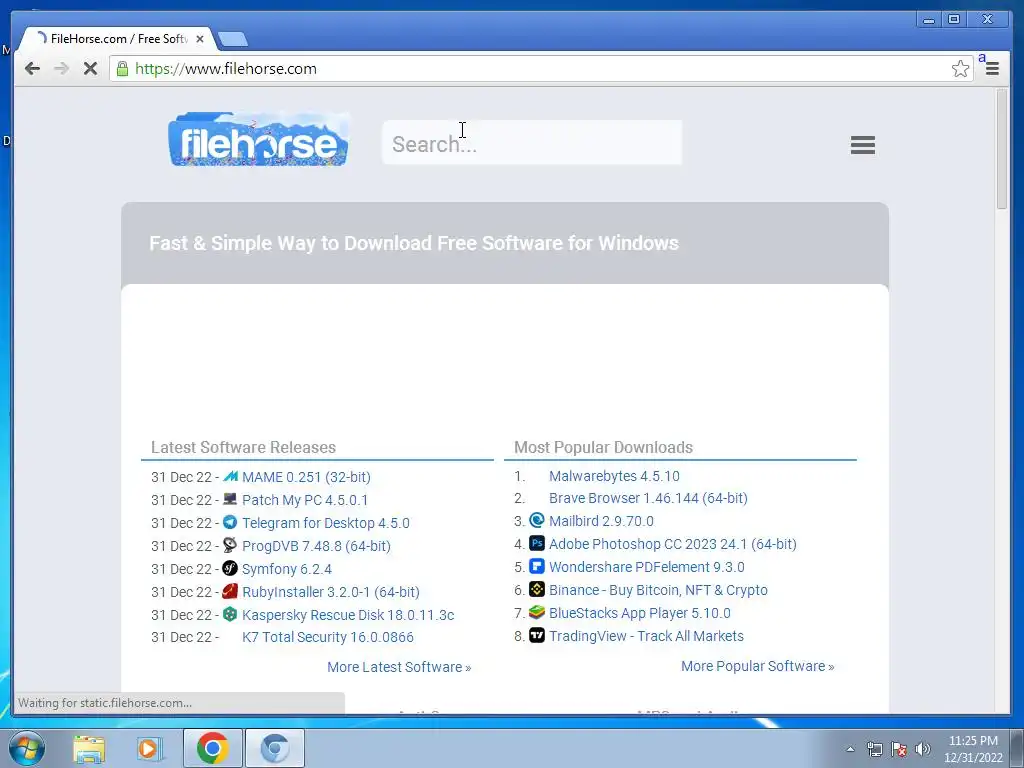The image size is (1024, 768).
Task: Click the volume speaker tray icon
Action: click(923, 749)
